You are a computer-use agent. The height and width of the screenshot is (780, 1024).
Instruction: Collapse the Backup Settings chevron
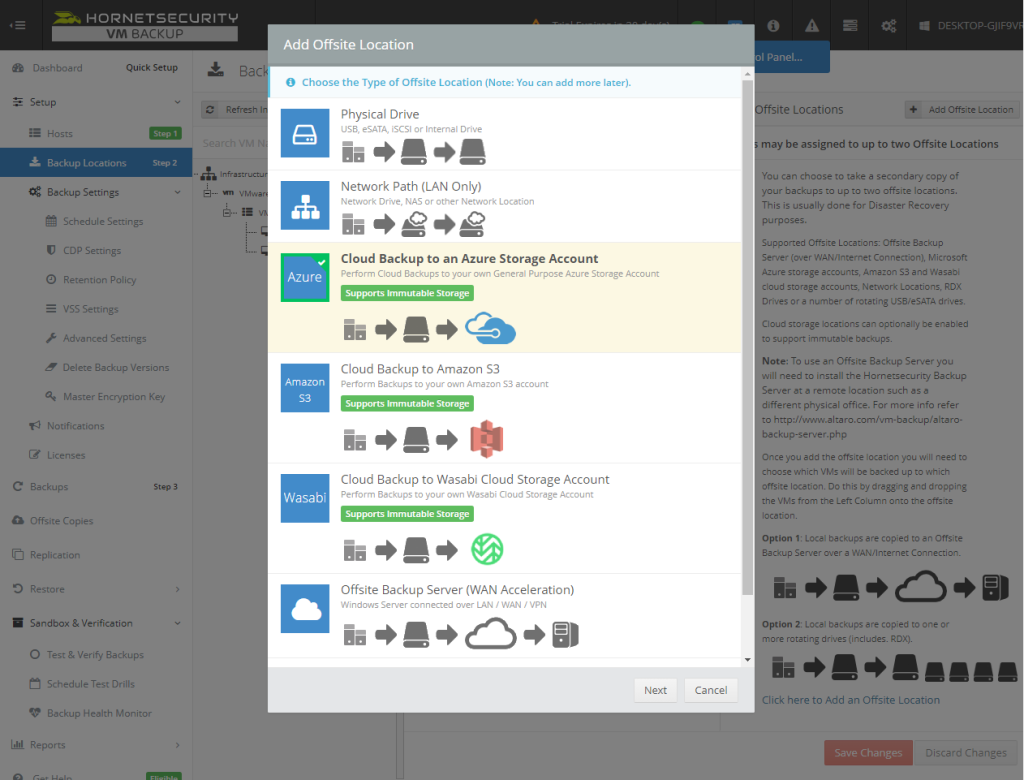[x=178, y=192]
